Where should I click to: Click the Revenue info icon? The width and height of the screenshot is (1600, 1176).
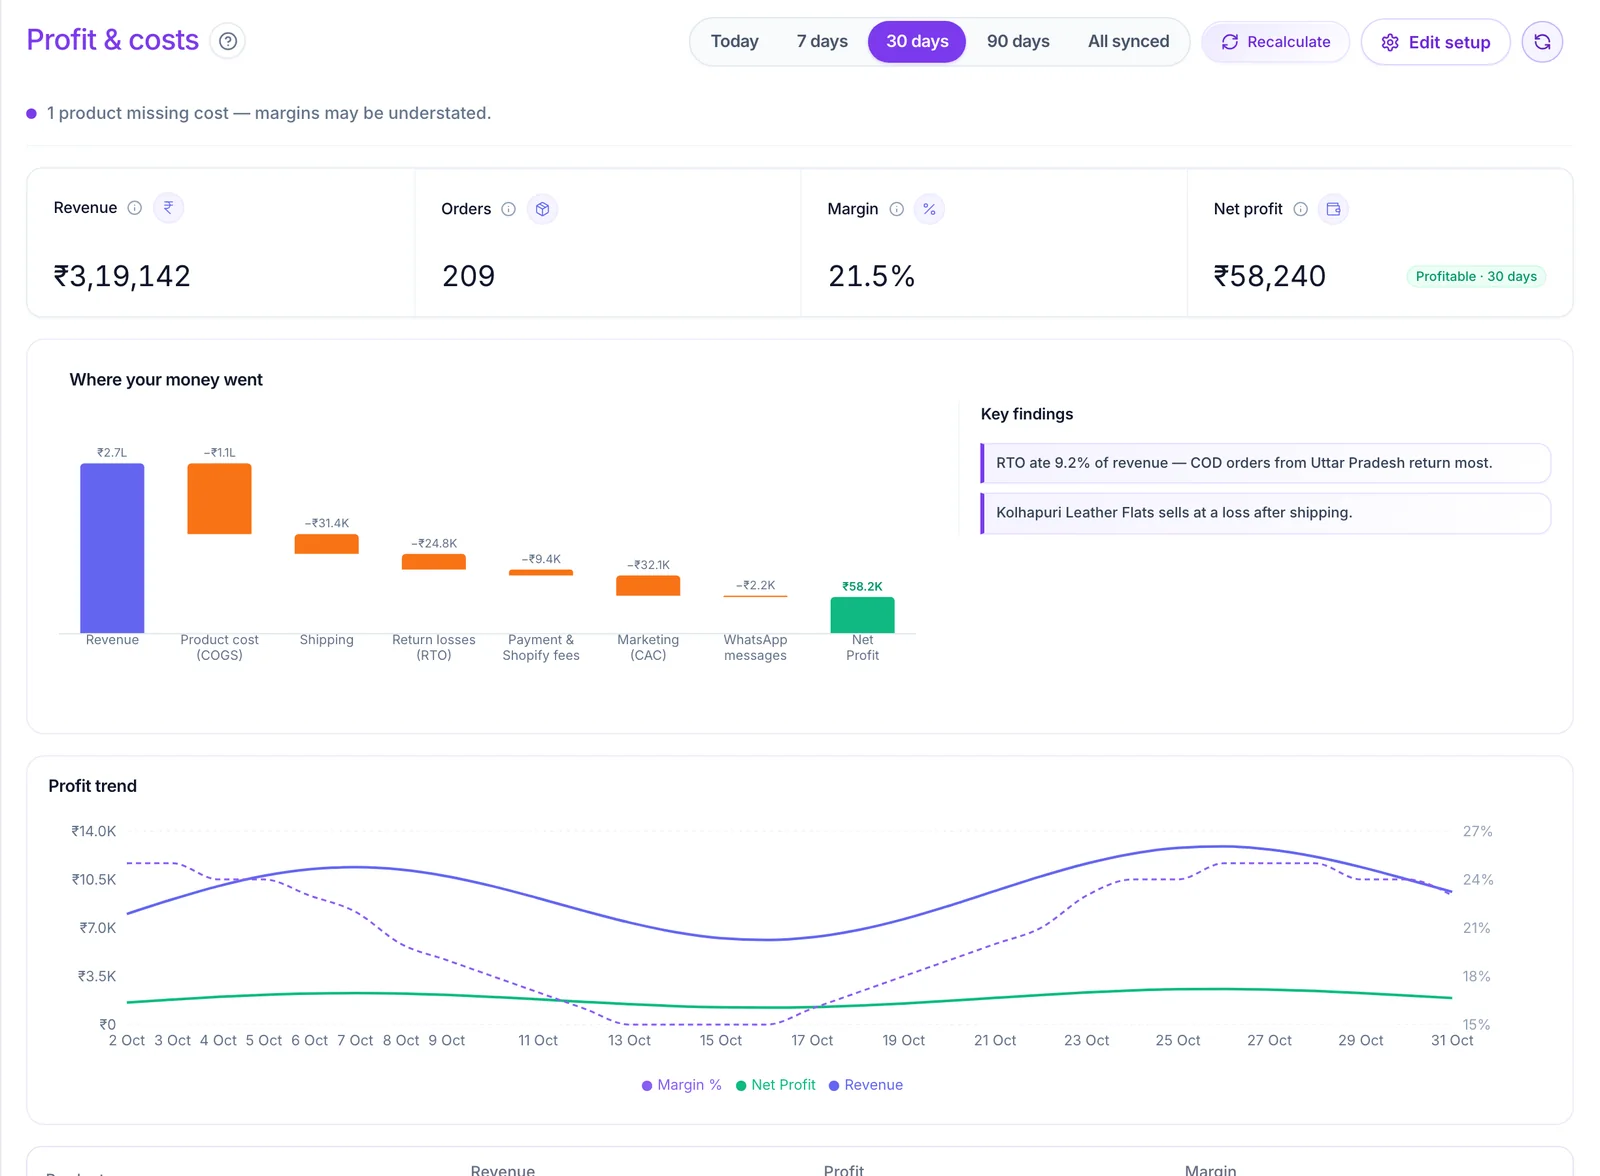coord(134,208)
